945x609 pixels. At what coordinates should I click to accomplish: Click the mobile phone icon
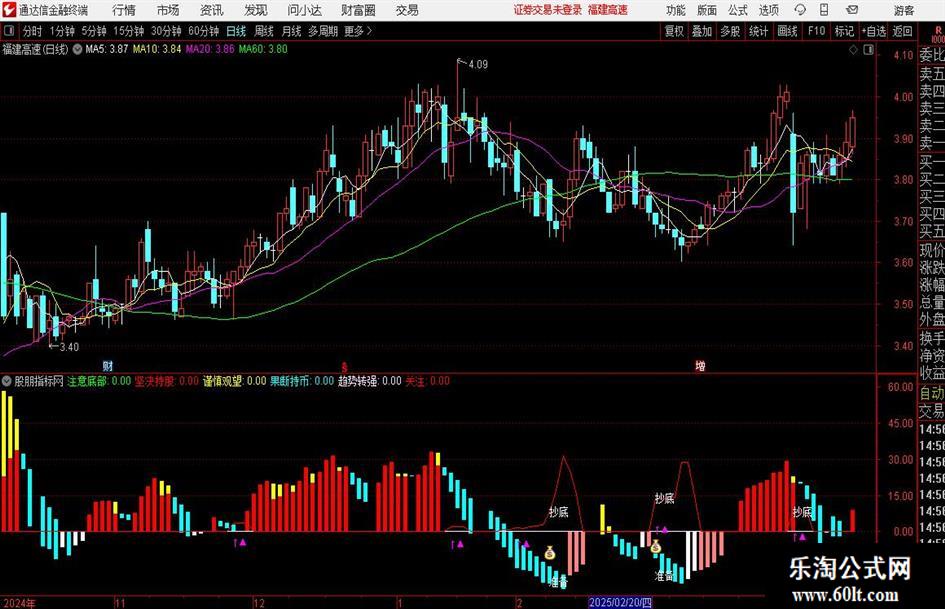(x=824, y=10)
